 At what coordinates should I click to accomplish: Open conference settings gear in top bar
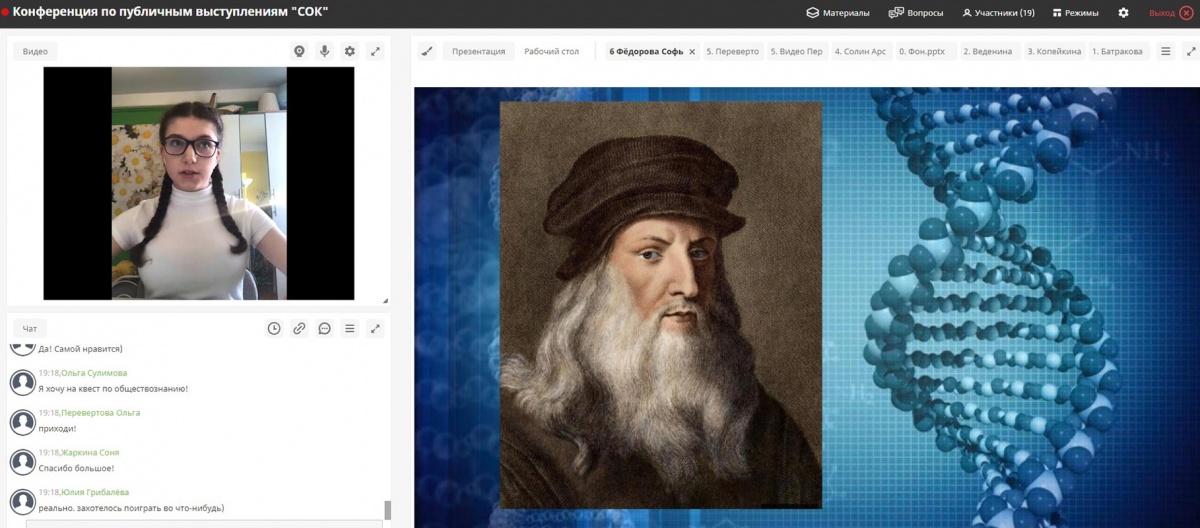tap(1123, 13)
